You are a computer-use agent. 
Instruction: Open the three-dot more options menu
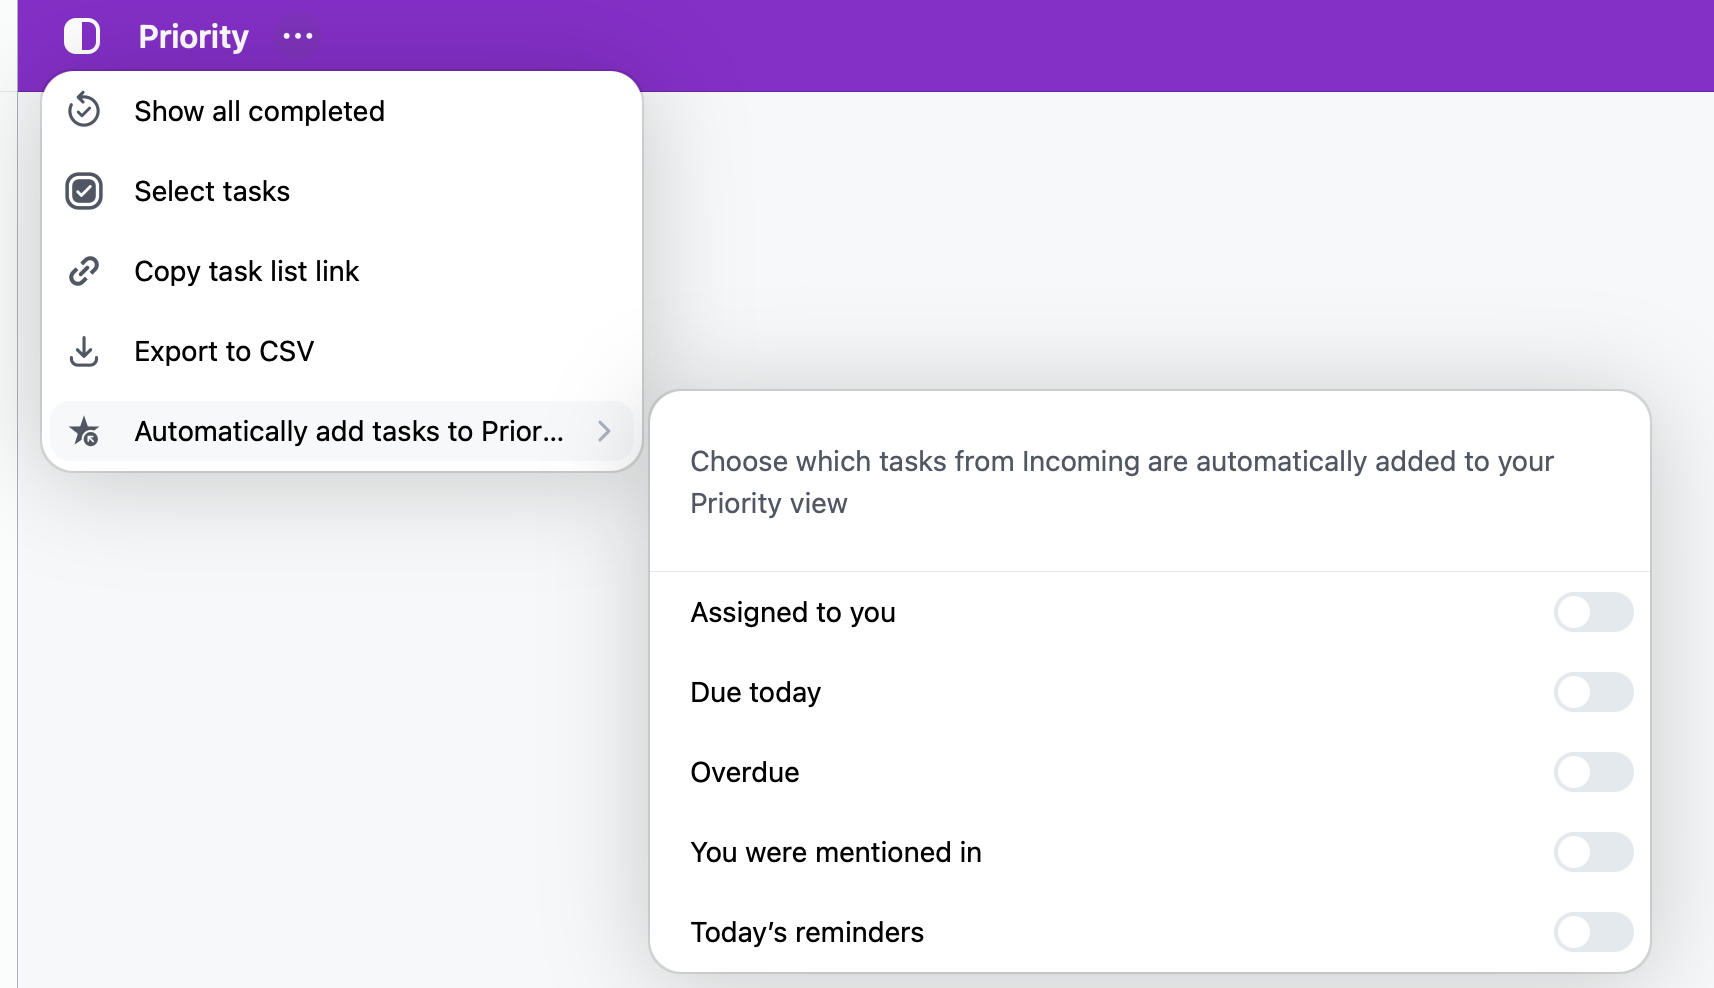298,36
